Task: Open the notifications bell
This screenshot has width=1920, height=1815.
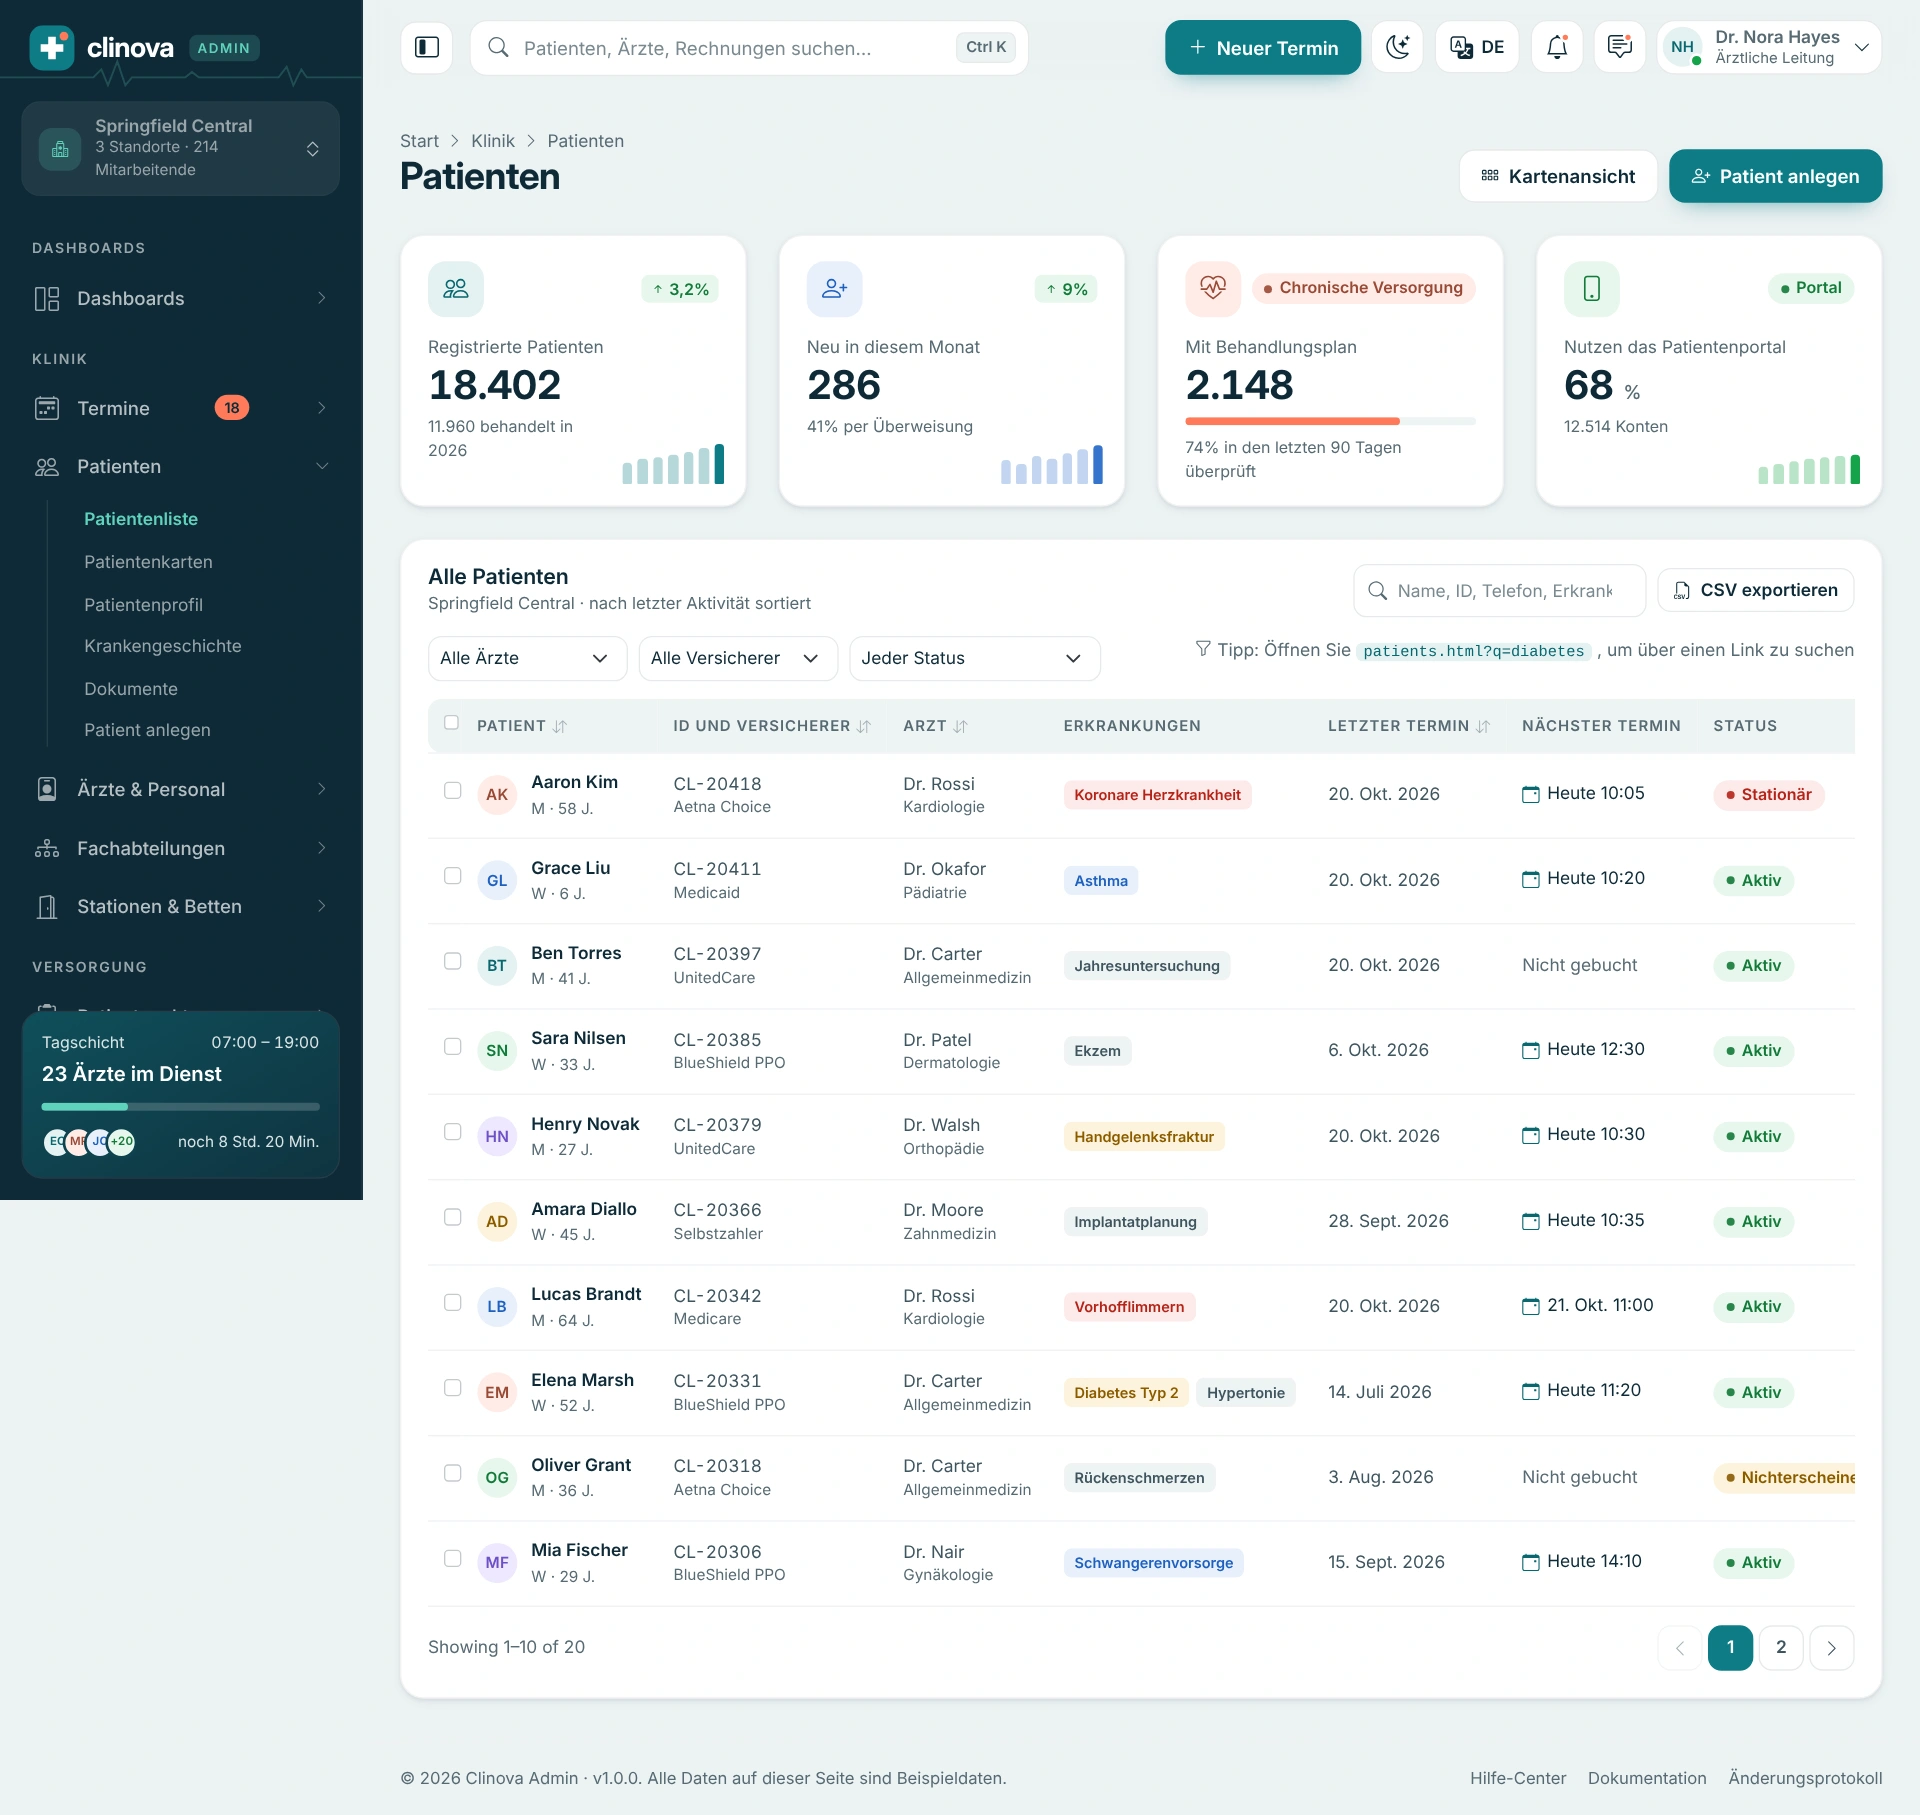Action: point(1557,47)
